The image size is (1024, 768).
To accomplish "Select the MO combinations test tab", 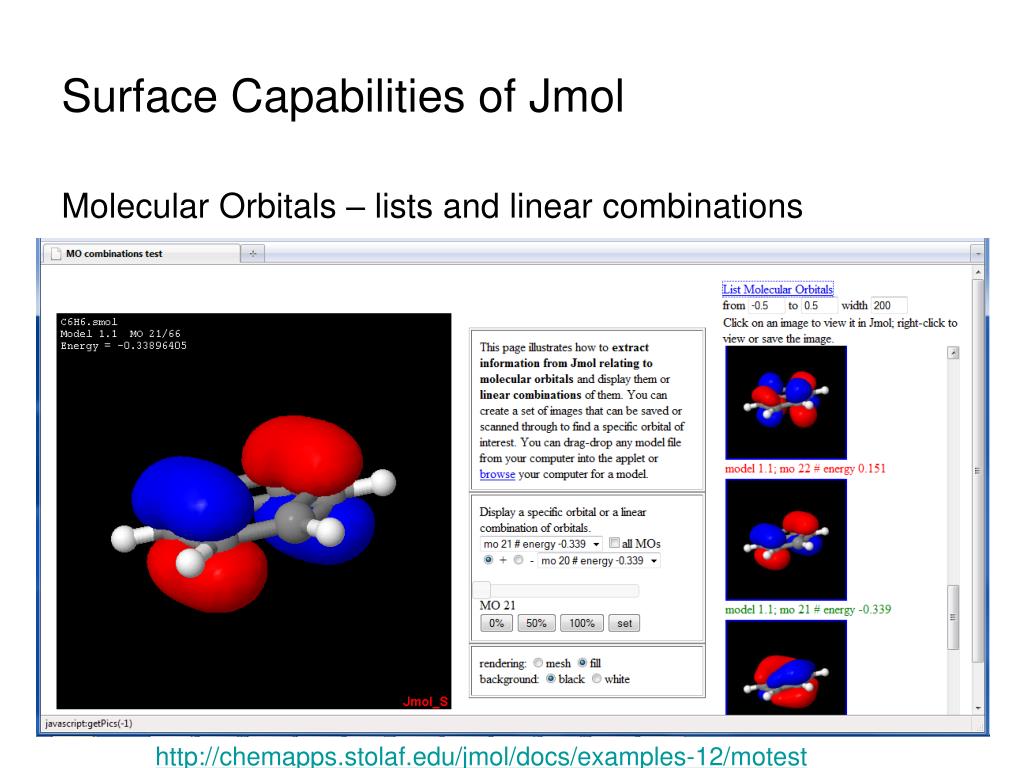I will pos(142,253).
